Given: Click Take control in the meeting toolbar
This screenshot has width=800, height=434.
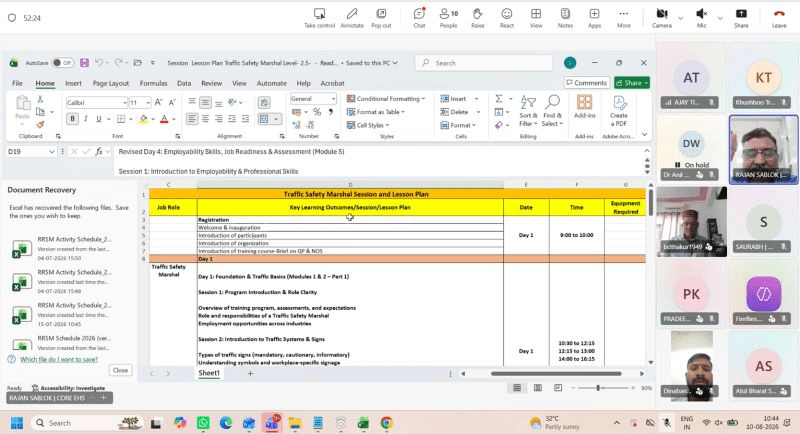Looking at the screenshot, I should [319, 18].
